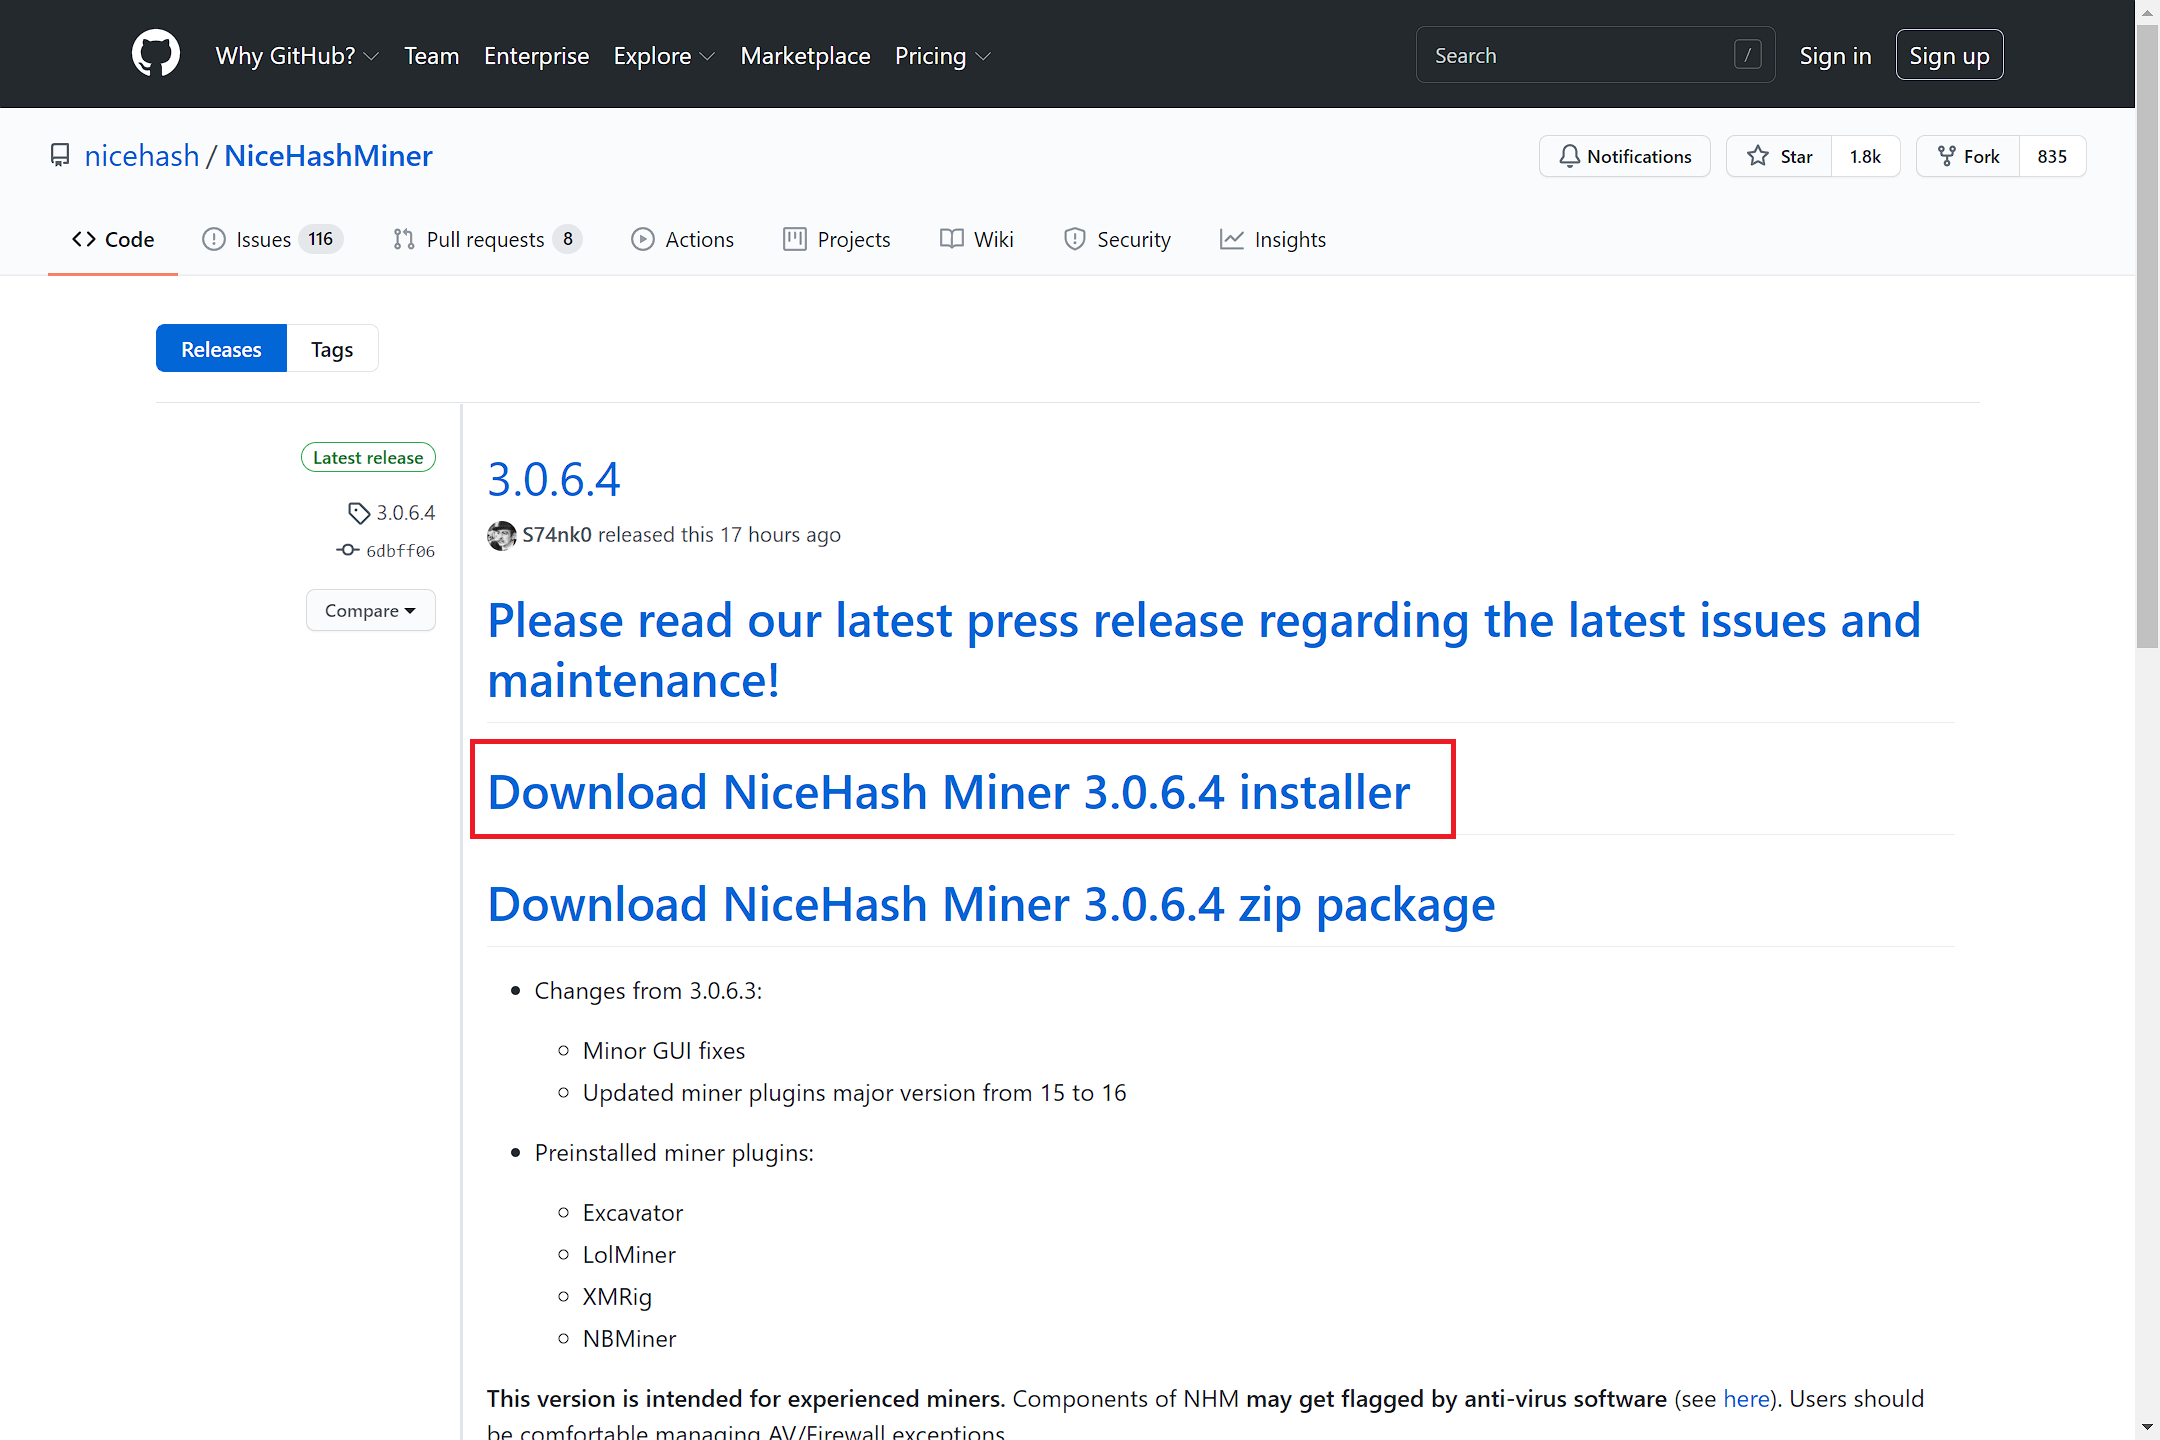Open the latest press release link

[x=1204, y=650]
